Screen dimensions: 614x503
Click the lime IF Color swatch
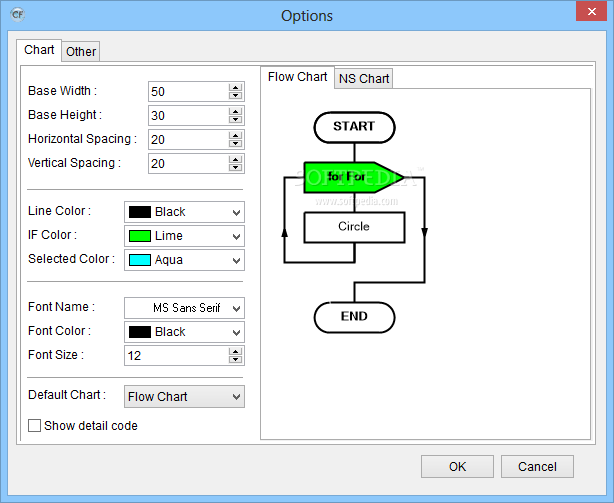[x=140, y=236]
